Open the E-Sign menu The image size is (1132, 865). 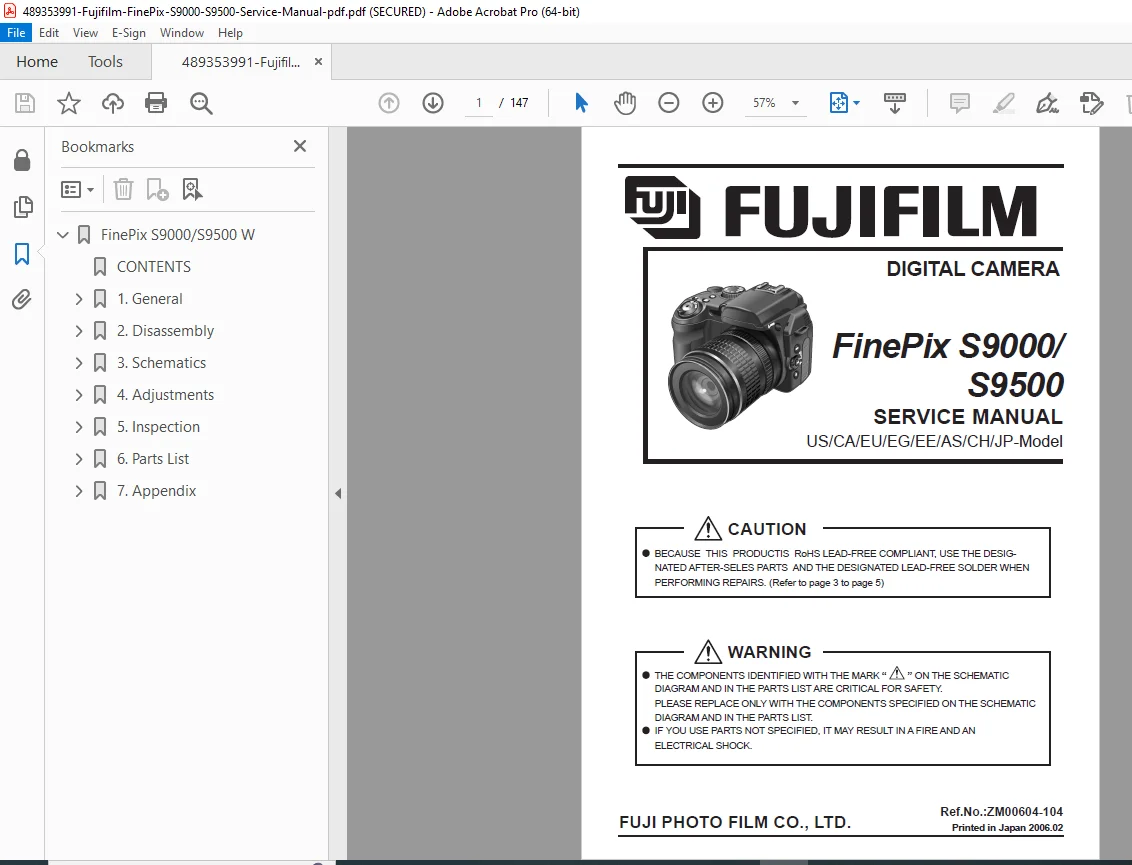point(129,32)
